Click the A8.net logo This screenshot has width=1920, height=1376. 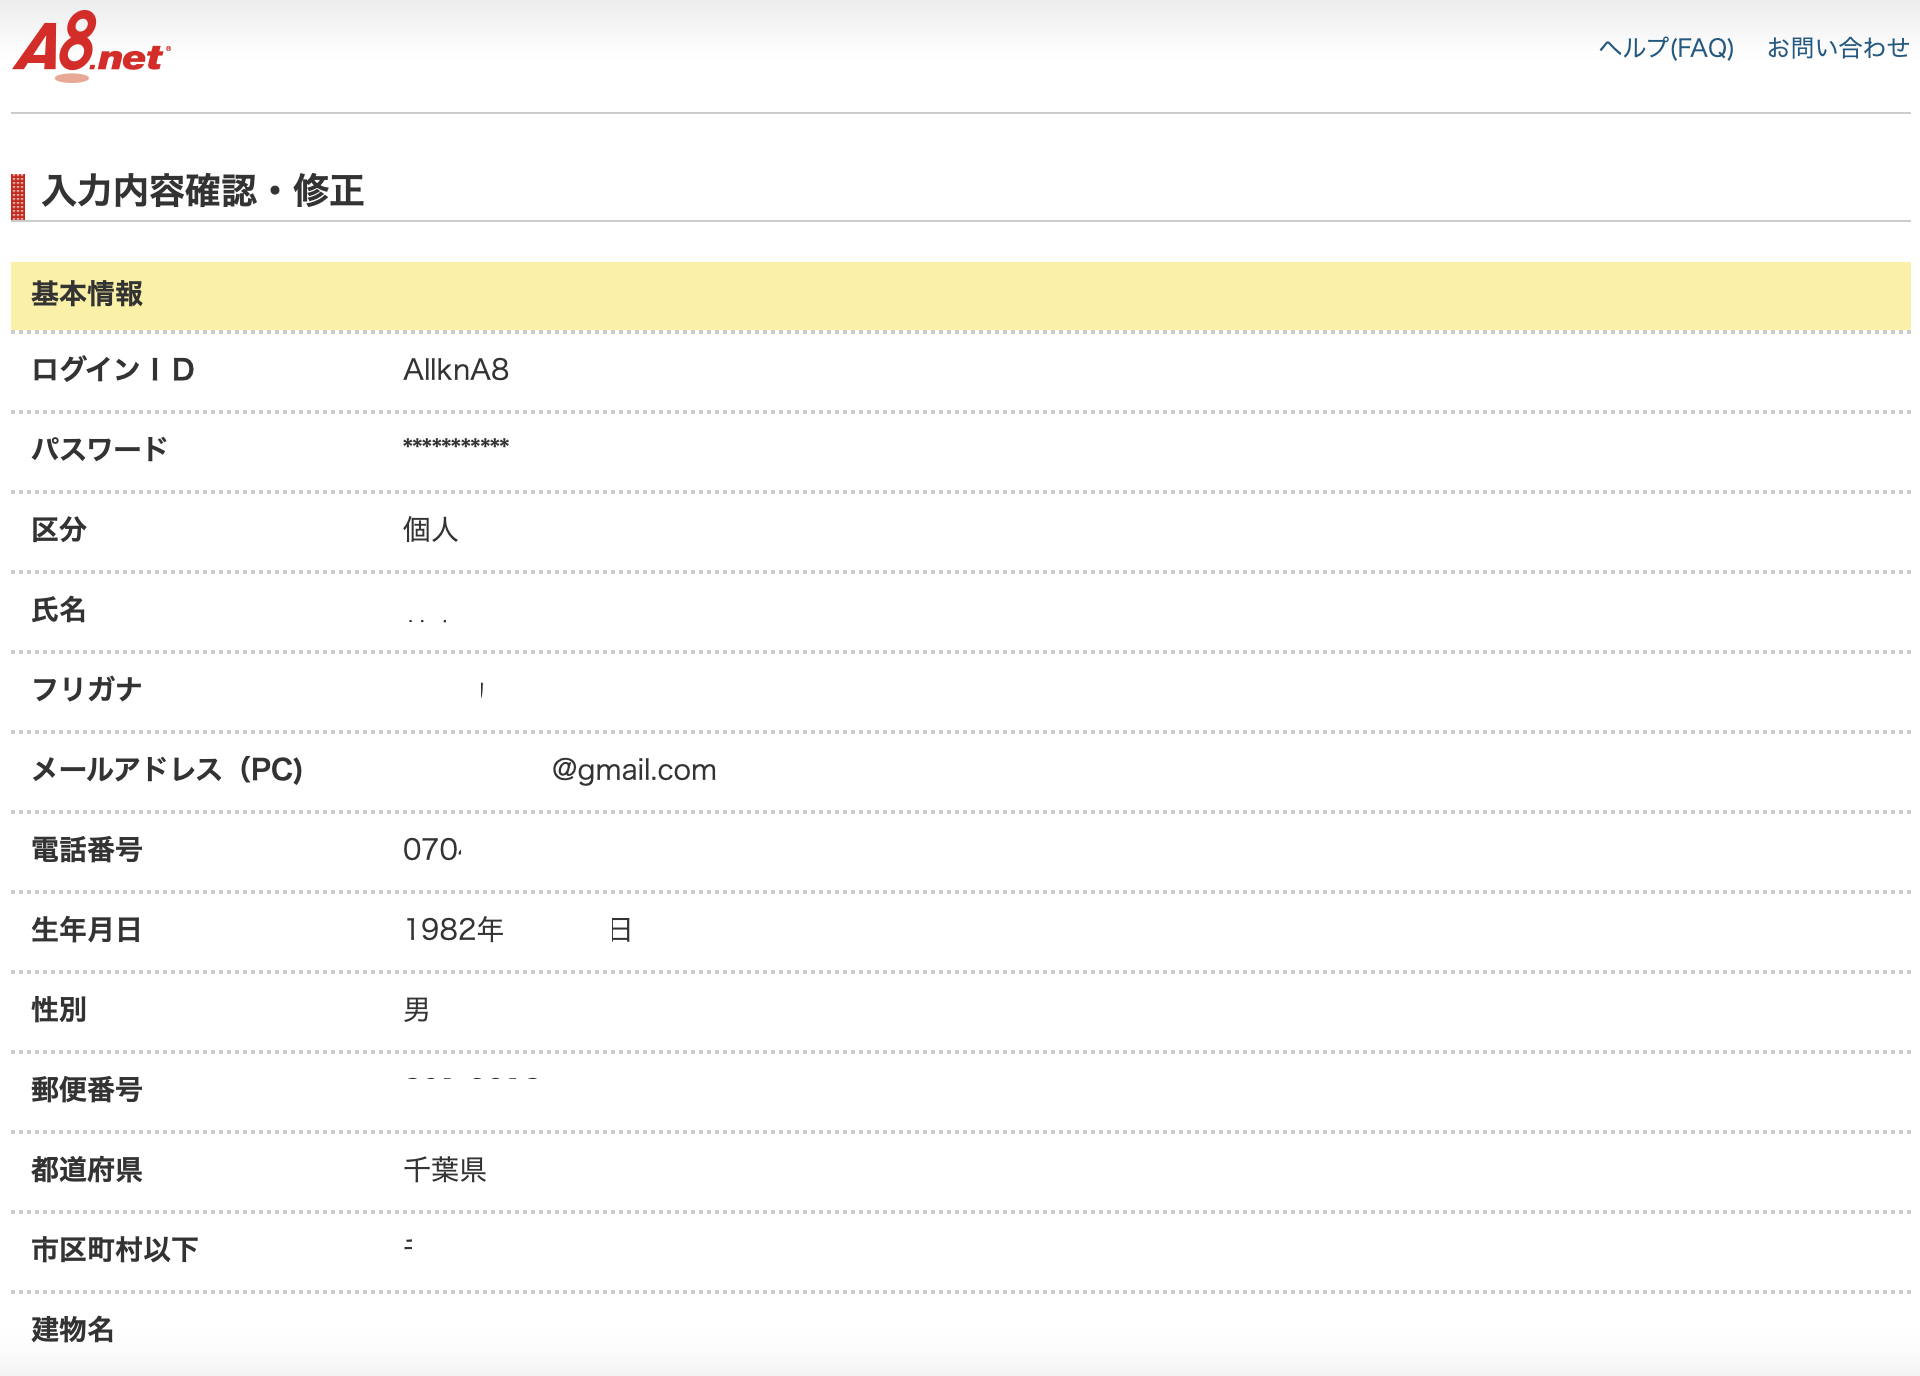[x=92, y=46]
